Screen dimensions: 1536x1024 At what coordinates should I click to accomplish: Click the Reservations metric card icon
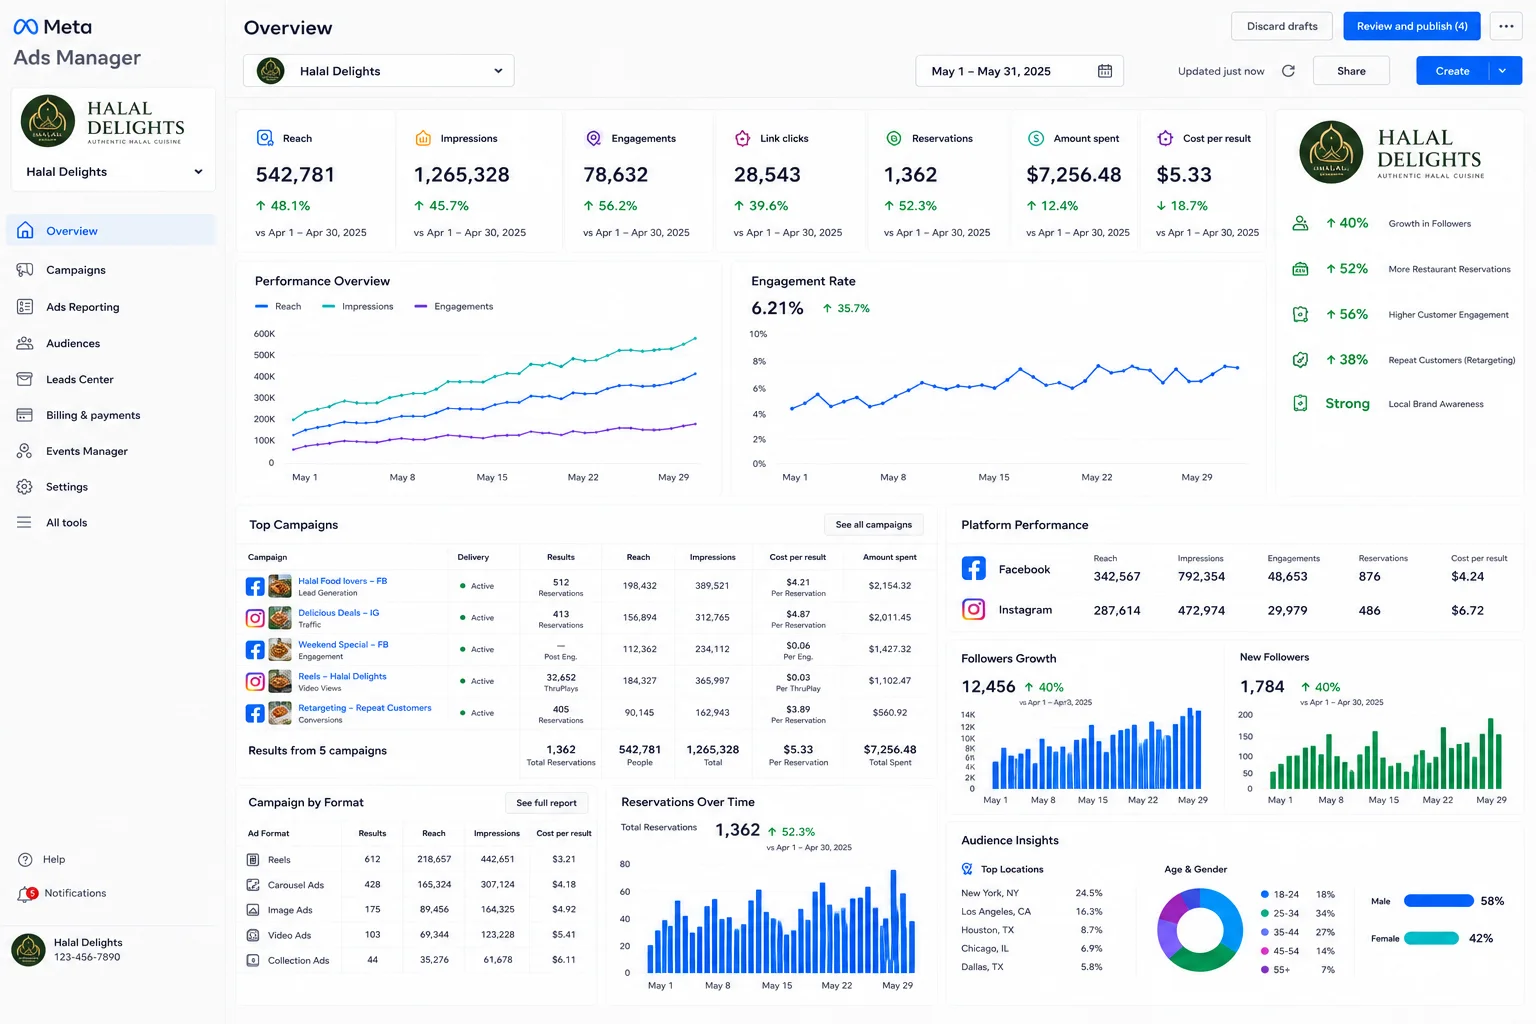pos(894,138)
